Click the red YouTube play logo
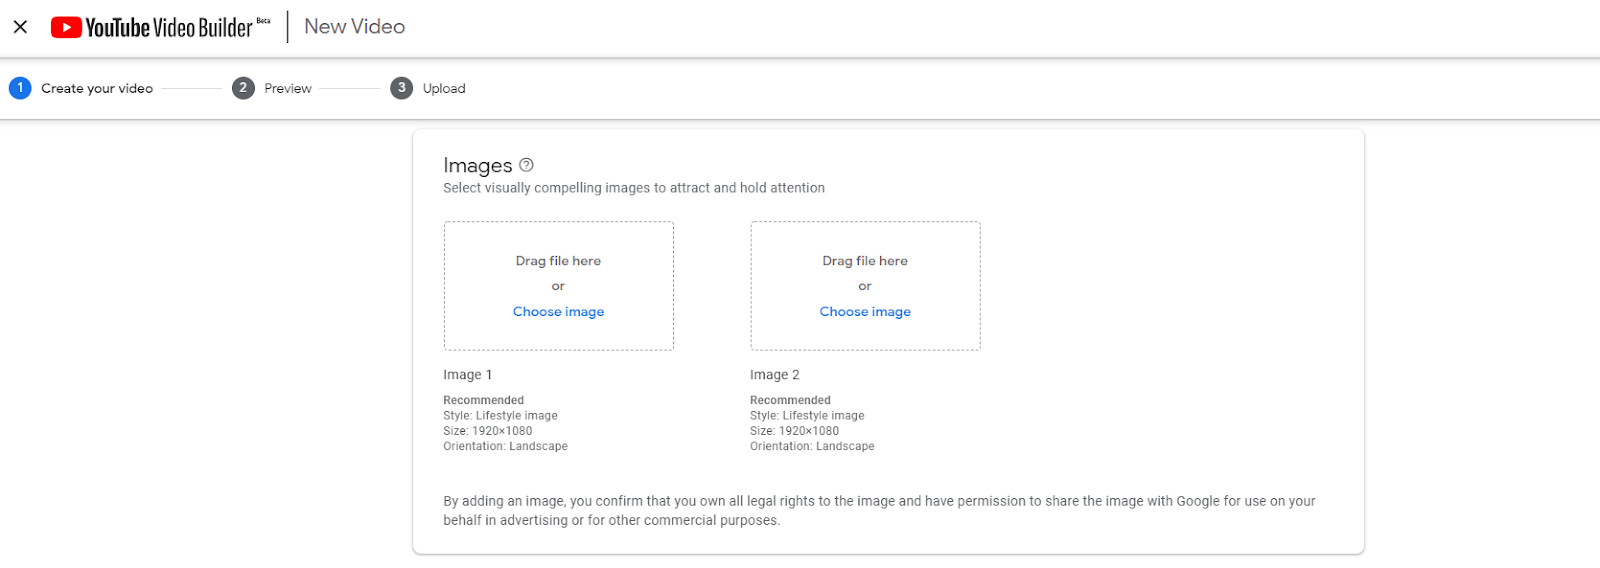This screenshot has width=1600, height=568. click(66, 27)
